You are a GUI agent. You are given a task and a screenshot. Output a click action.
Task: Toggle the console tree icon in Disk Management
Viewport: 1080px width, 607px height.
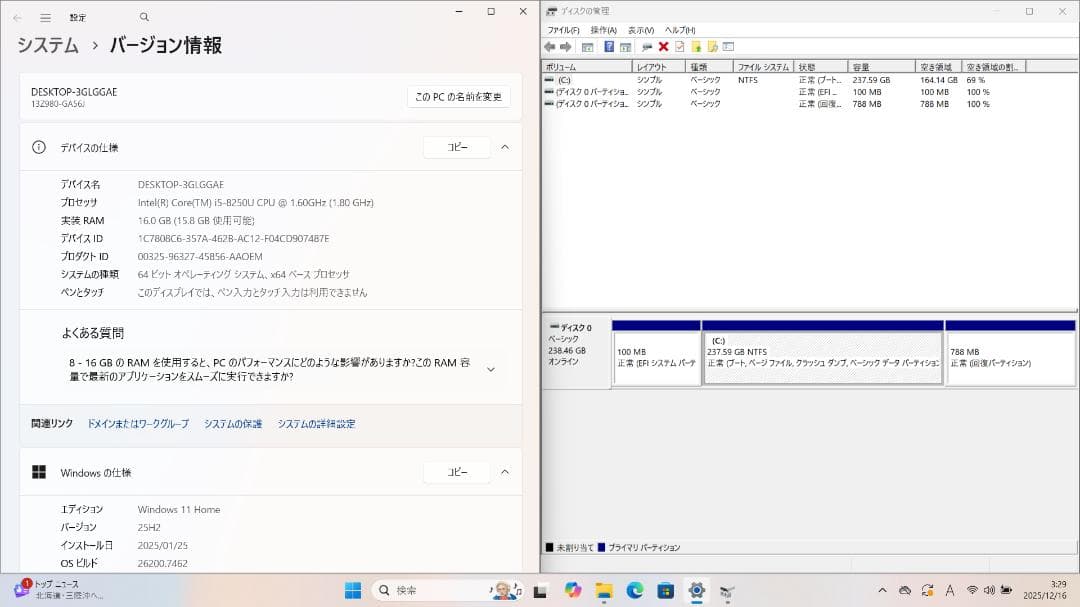point(587,45)
